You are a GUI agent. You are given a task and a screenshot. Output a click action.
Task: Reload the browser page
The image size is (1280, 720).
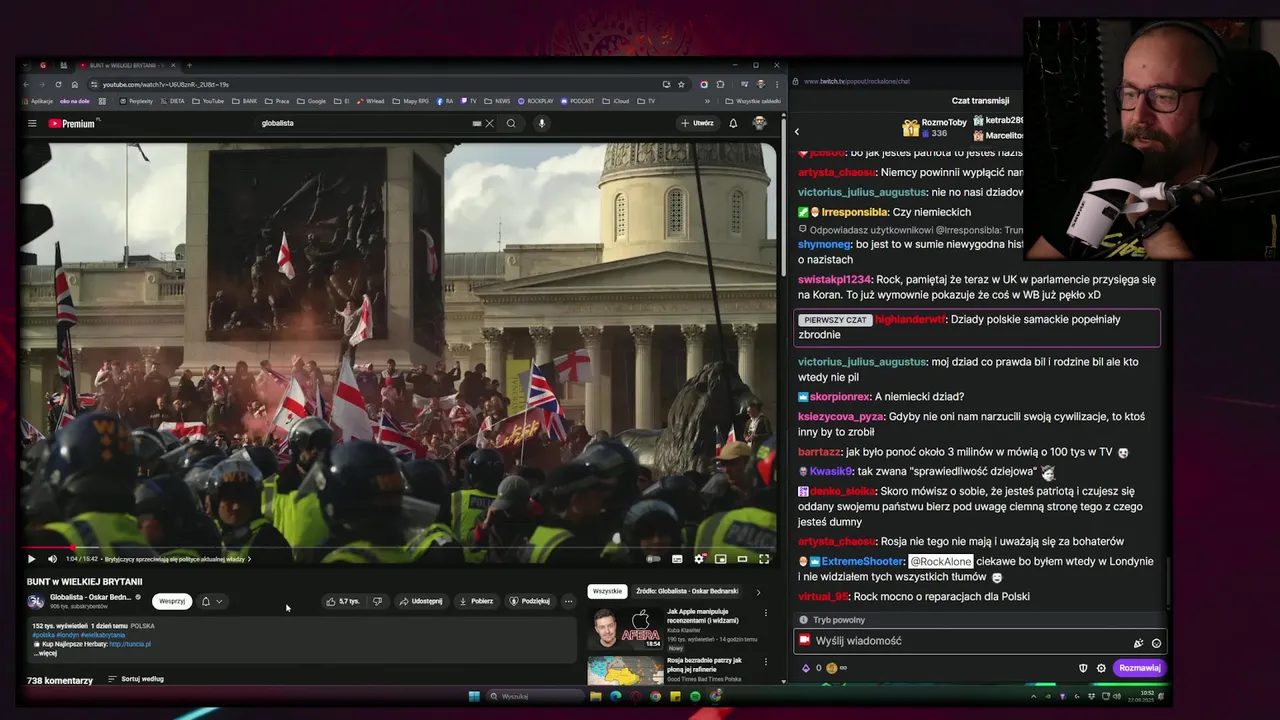click(58, 84)
